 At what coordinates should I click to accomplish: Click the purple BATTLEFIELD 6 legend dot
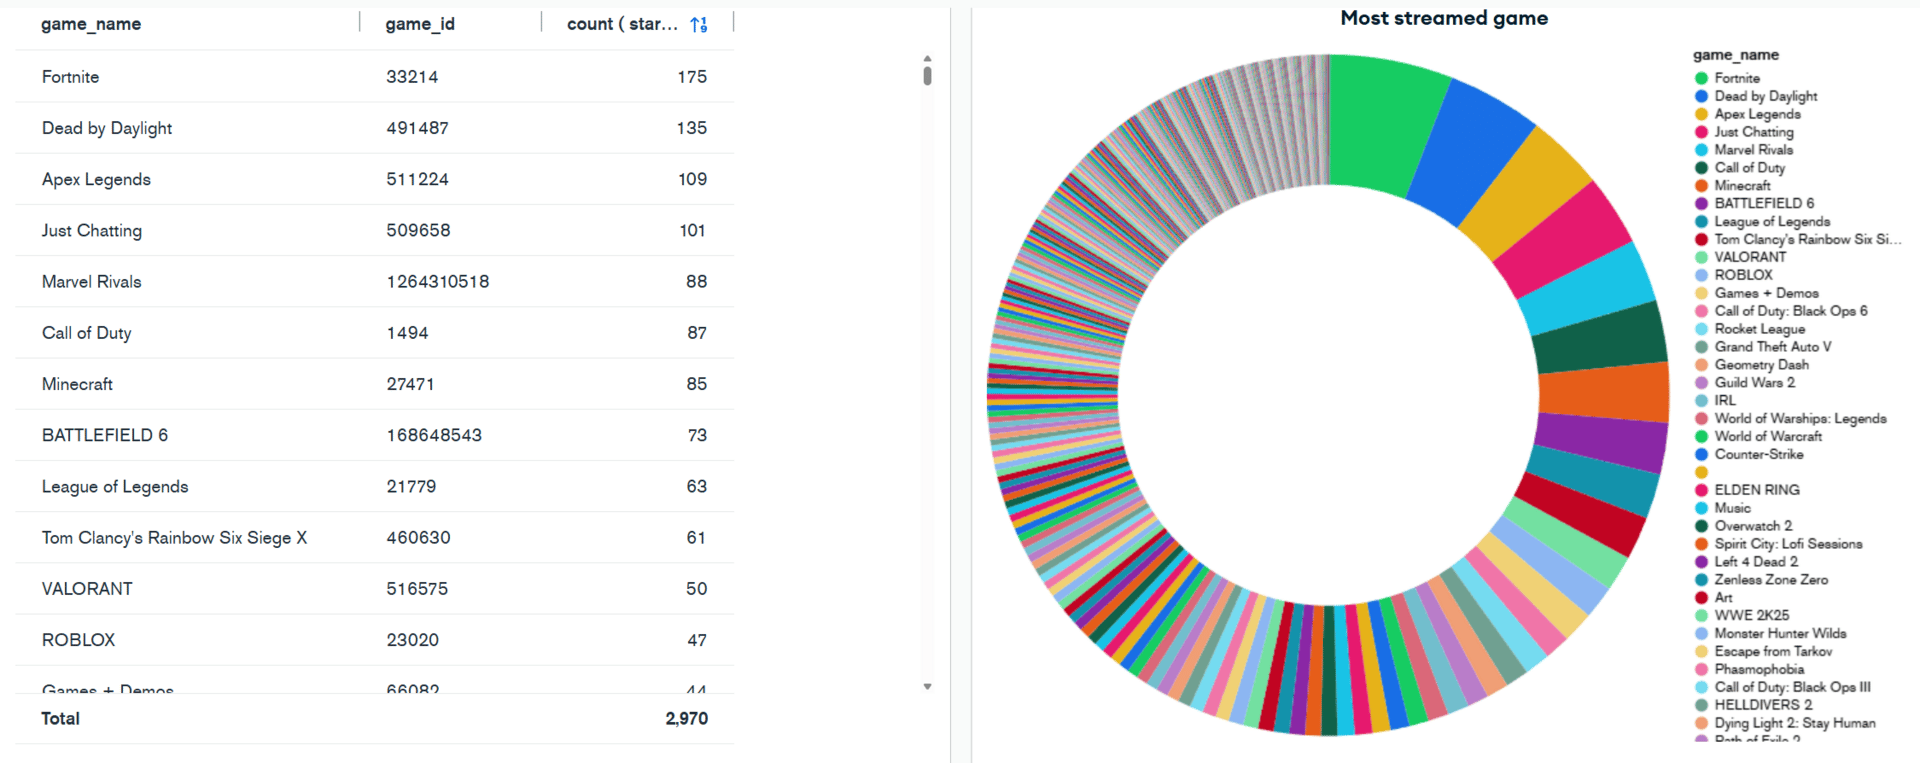click(x=1701, y=204)
